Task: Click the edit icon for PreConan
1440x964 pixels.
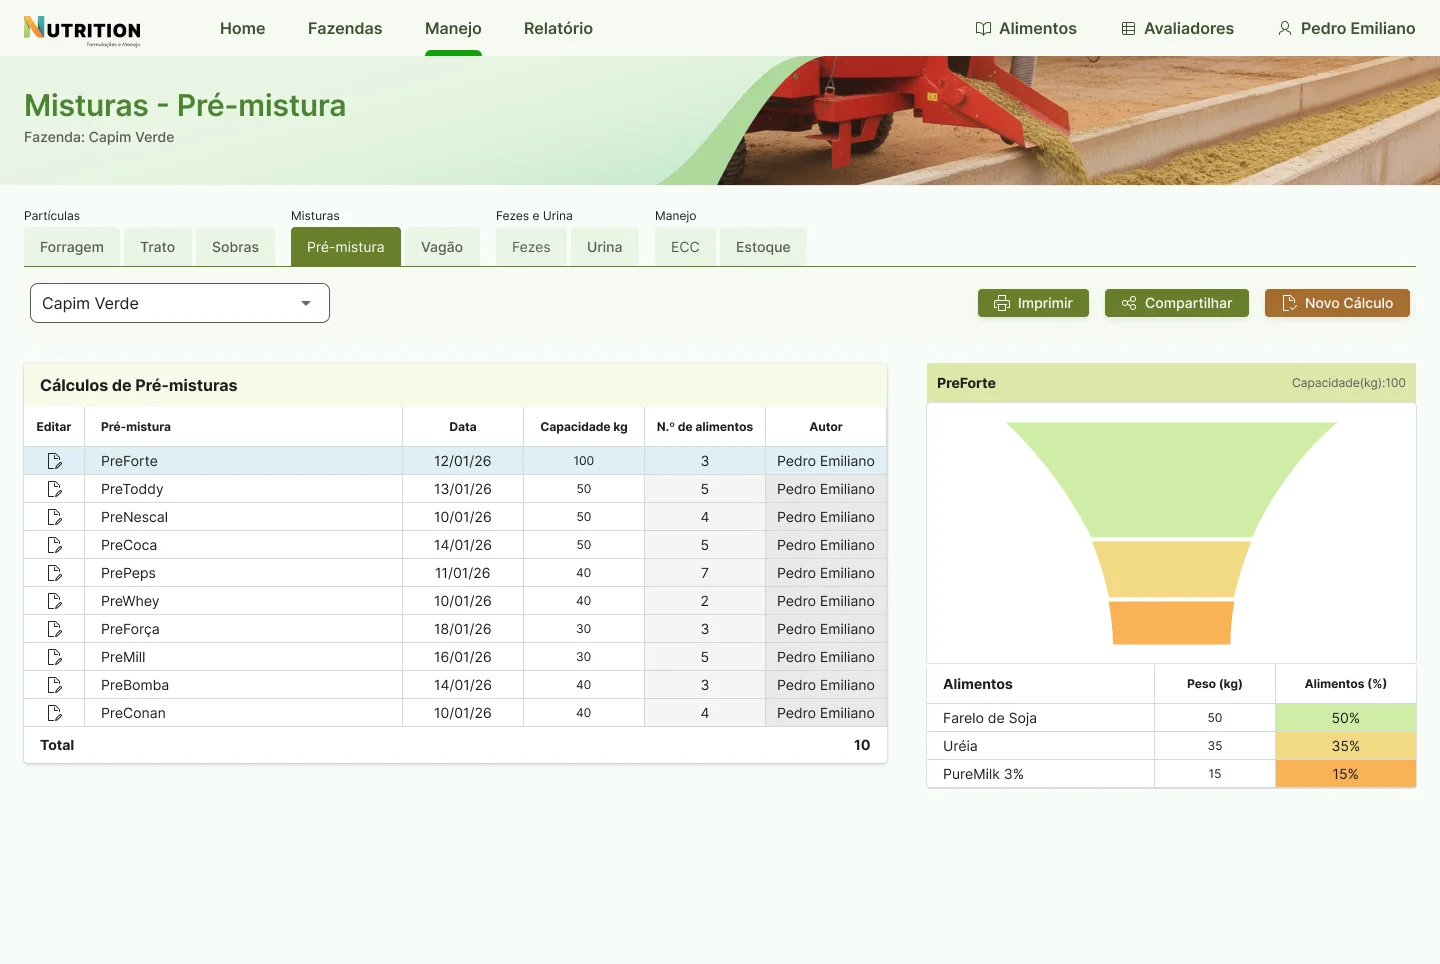Action: pos(54,713)
